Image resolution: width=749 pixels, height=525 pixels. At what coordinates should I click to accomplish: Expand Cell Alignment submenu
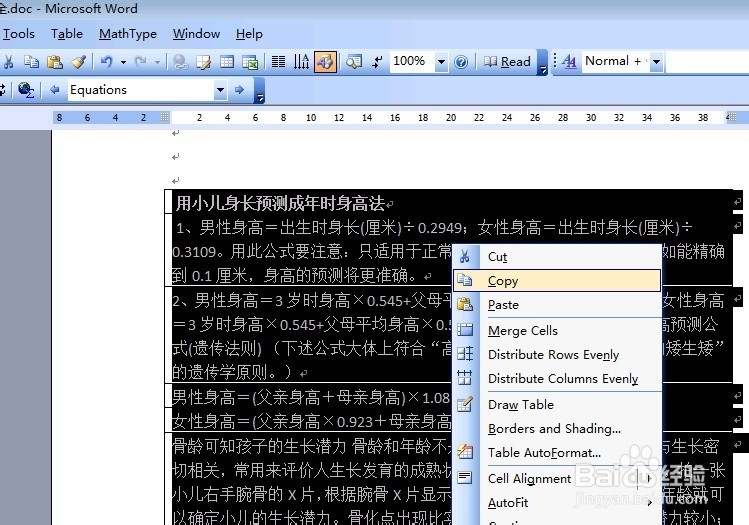point(556,479)
